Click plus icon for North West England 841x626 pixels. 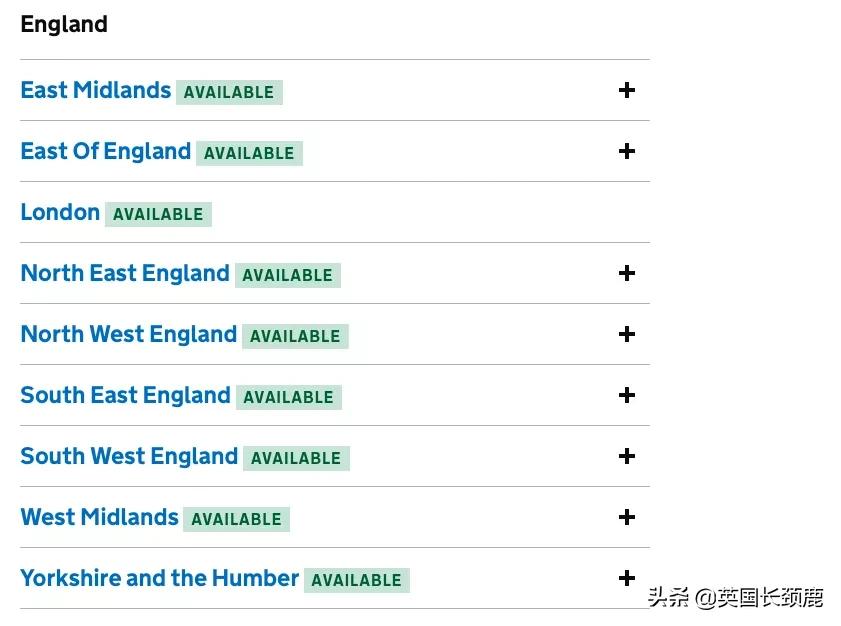pos(627,335)
